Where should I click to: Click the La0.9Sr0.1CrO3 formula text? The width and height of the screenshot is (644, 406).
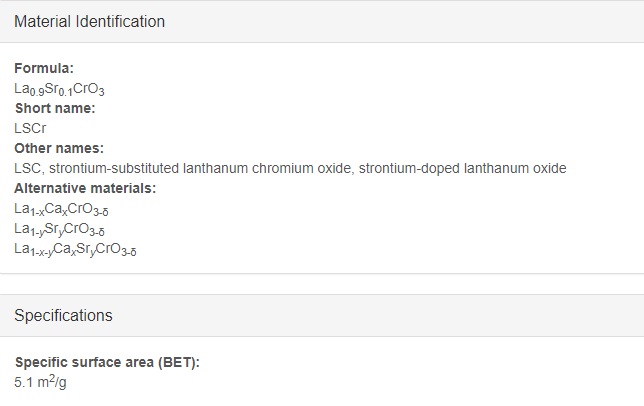pos(59,89)
